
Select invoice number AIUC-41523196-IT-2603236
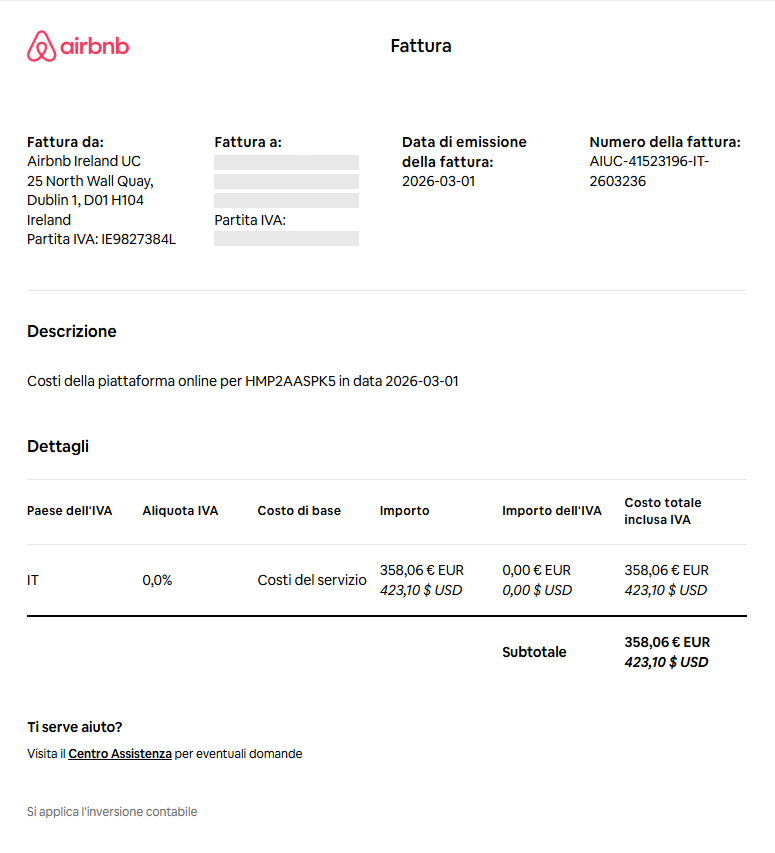pyautogui.click(x=649, y=171)
